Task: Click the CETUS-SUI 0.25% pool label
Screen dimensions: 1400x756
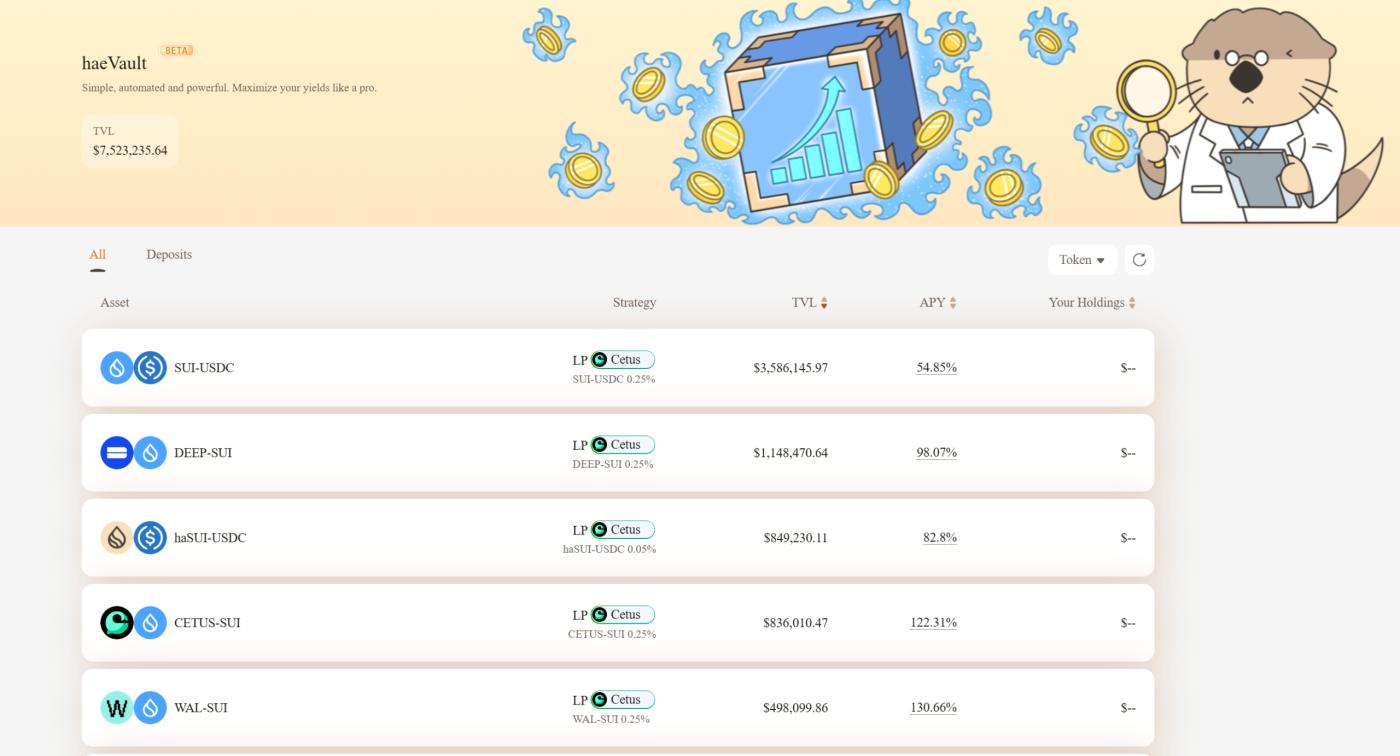Action: pyautogui.click(x=612, y=635)
